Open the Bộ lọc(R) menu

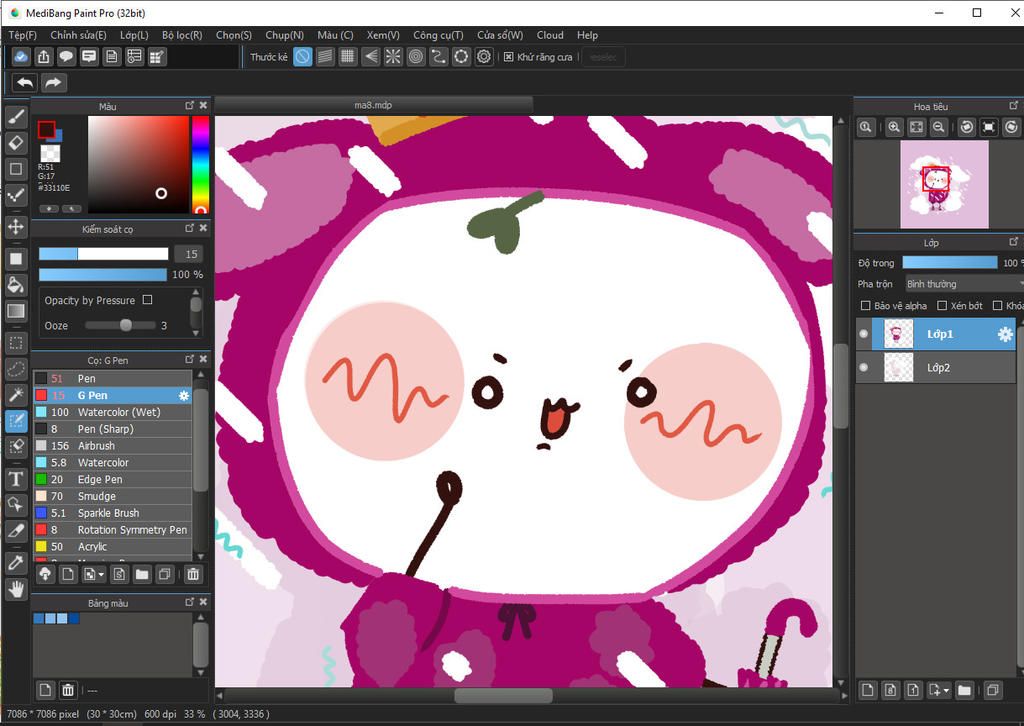click(182, 35)
